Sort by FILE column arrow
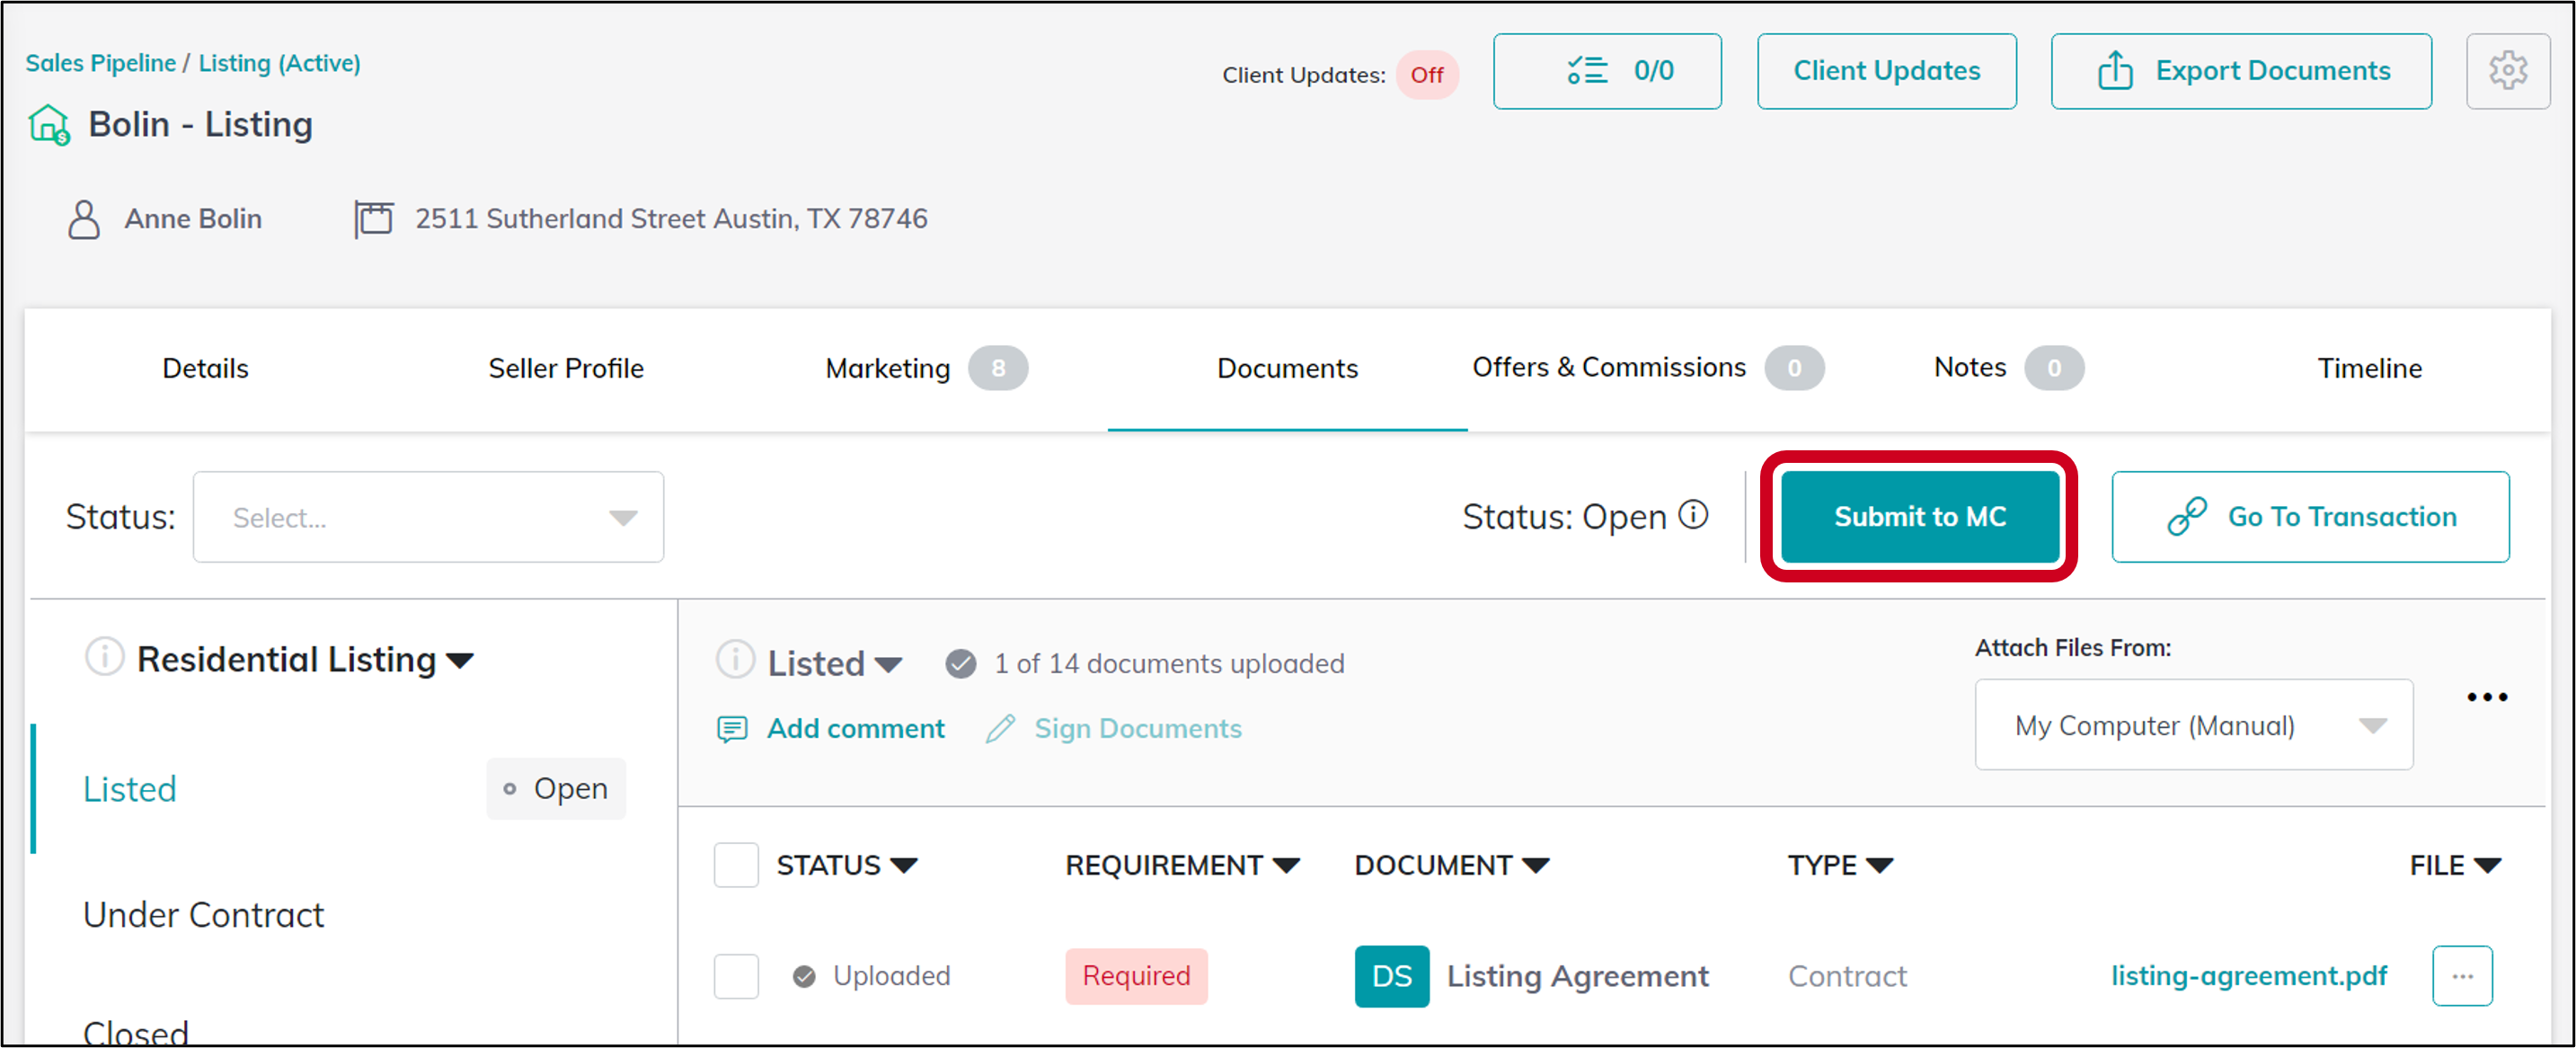 point(2487,865)
